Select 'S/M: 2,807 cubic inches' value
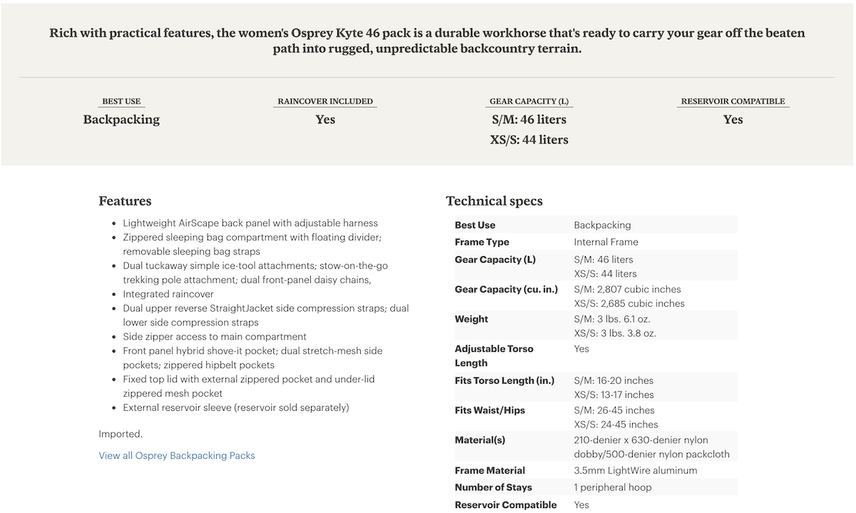The image size is (856, 513). coord(627,289)
